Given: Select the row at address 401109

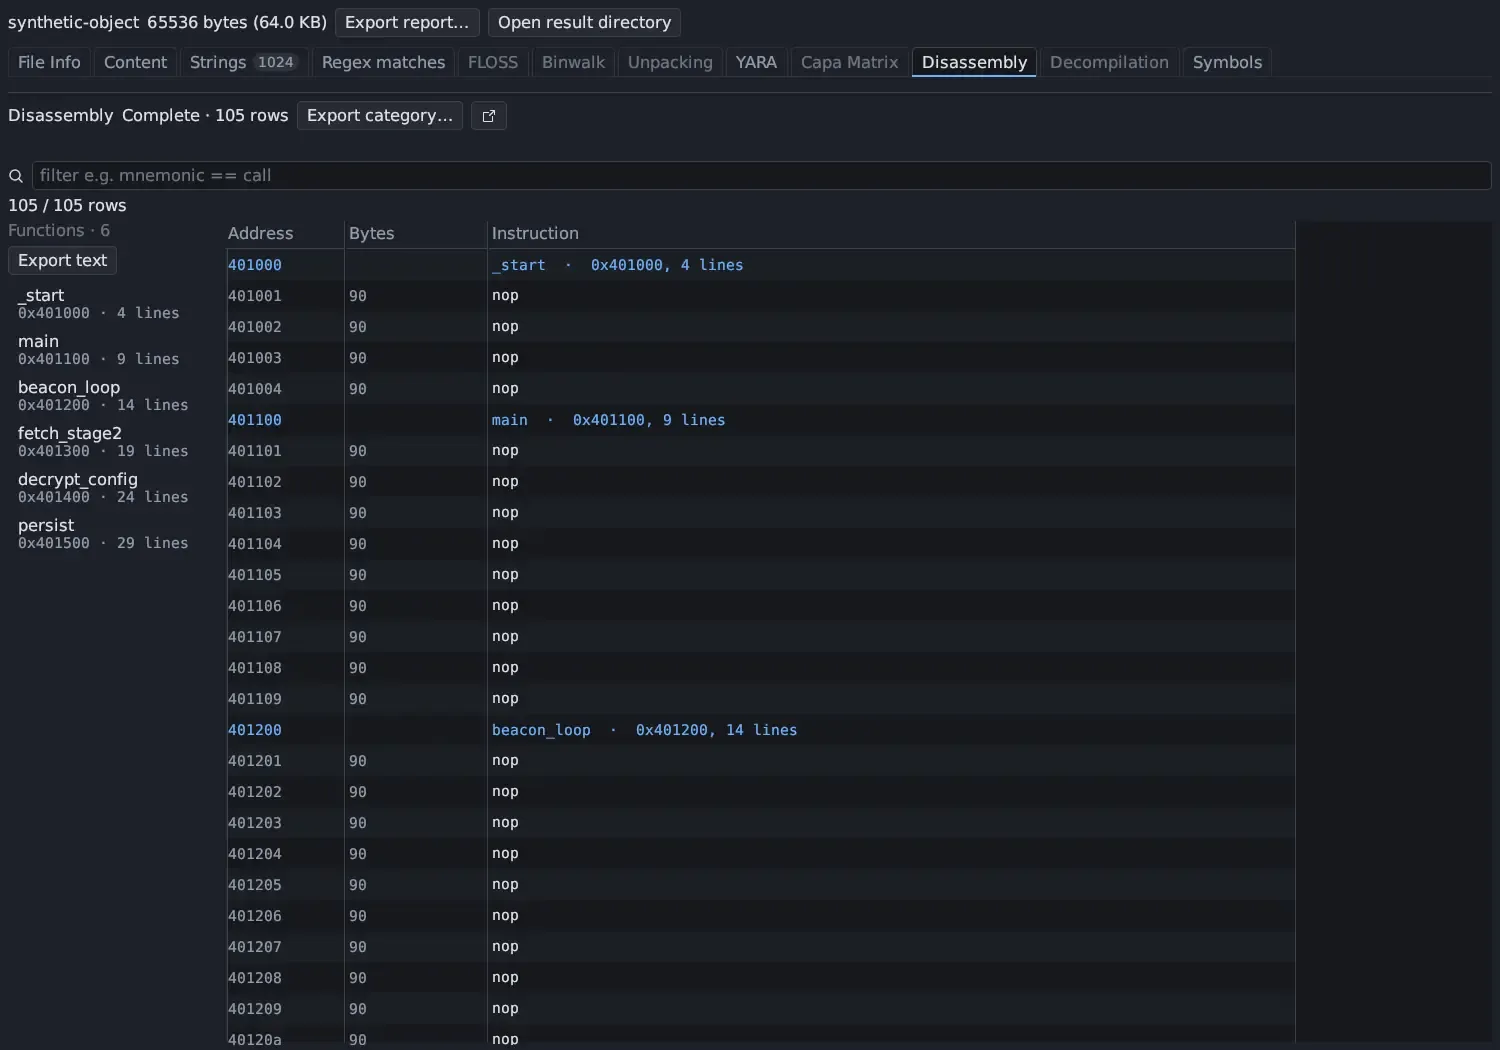Looking at the screenshot, I should click(761, 699).
